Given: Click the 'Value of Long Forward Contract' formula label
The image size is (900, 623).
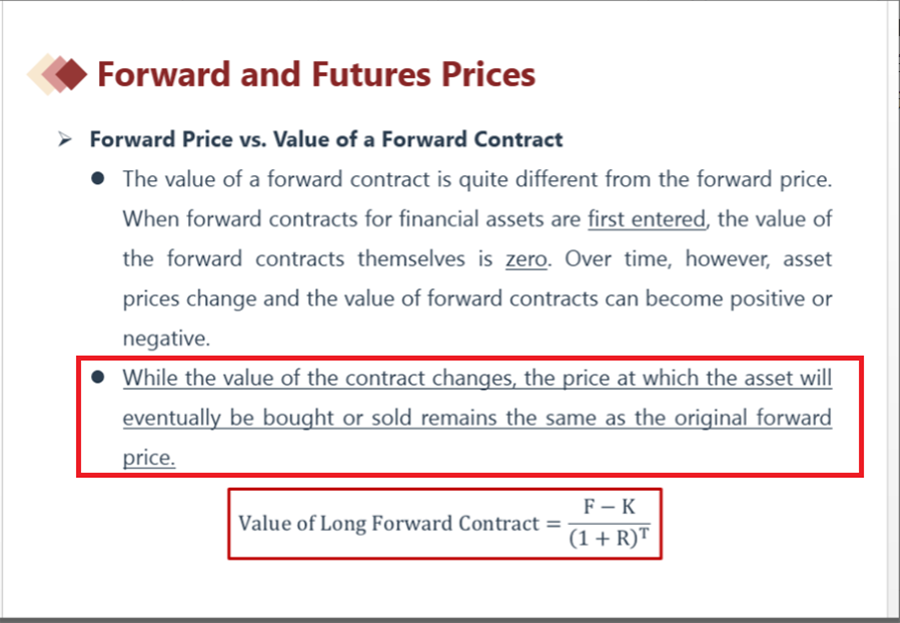Looking at the screenshot, I should pyautogui.click(x=389, y=524).
